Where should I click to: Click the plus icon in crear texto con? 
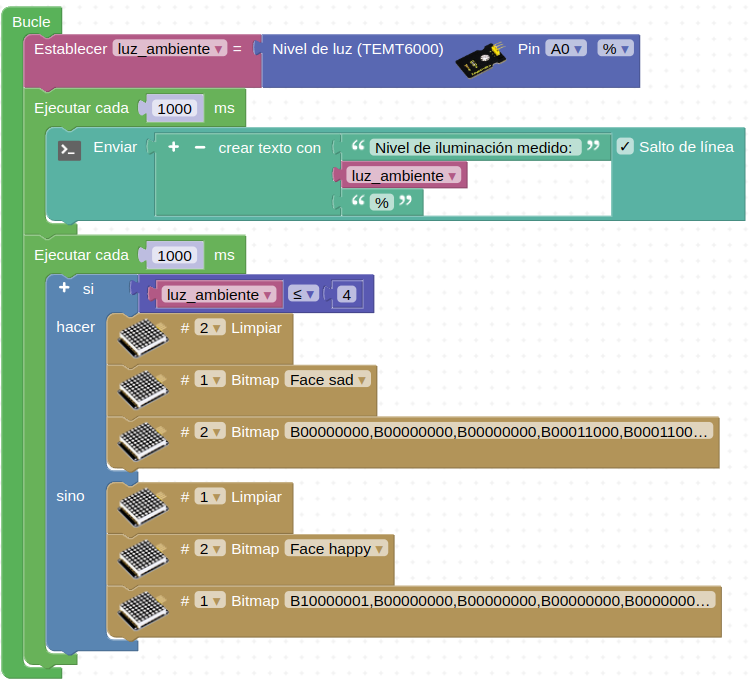pos(173,147)
